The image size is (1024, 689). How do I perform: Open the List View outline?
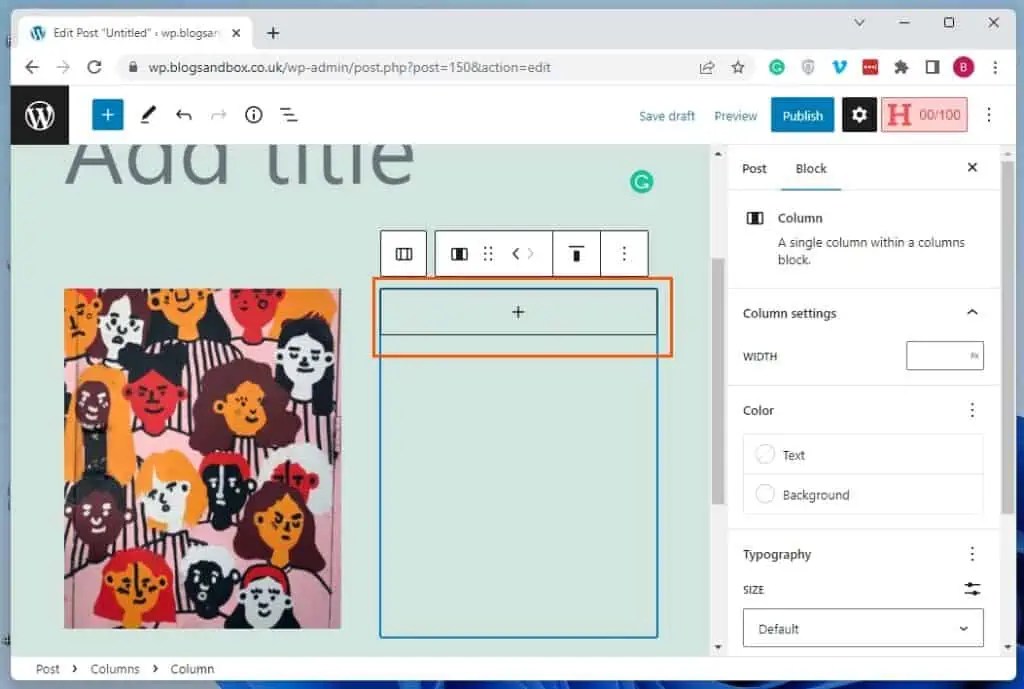point(289,114)
